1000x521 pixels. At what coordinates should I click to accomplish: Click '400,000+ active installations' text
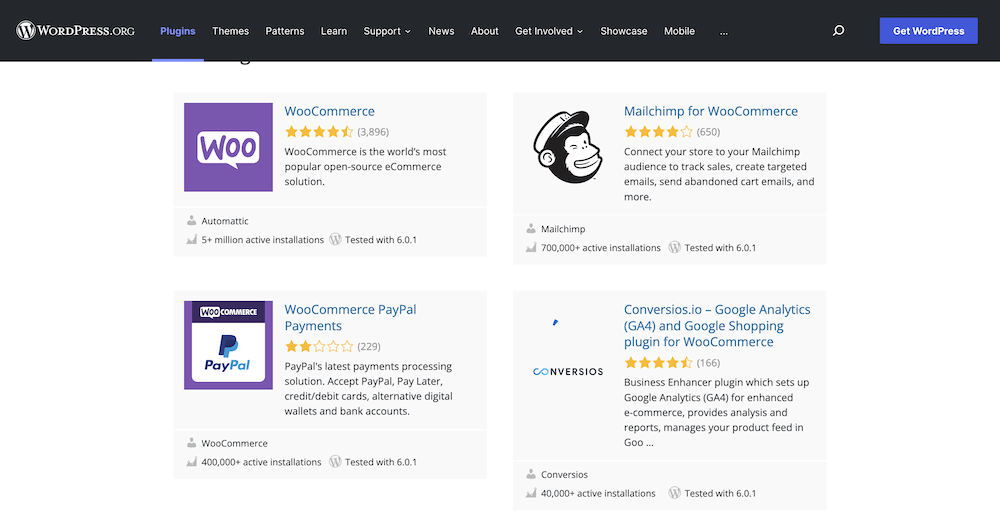(x=261, y=462)
